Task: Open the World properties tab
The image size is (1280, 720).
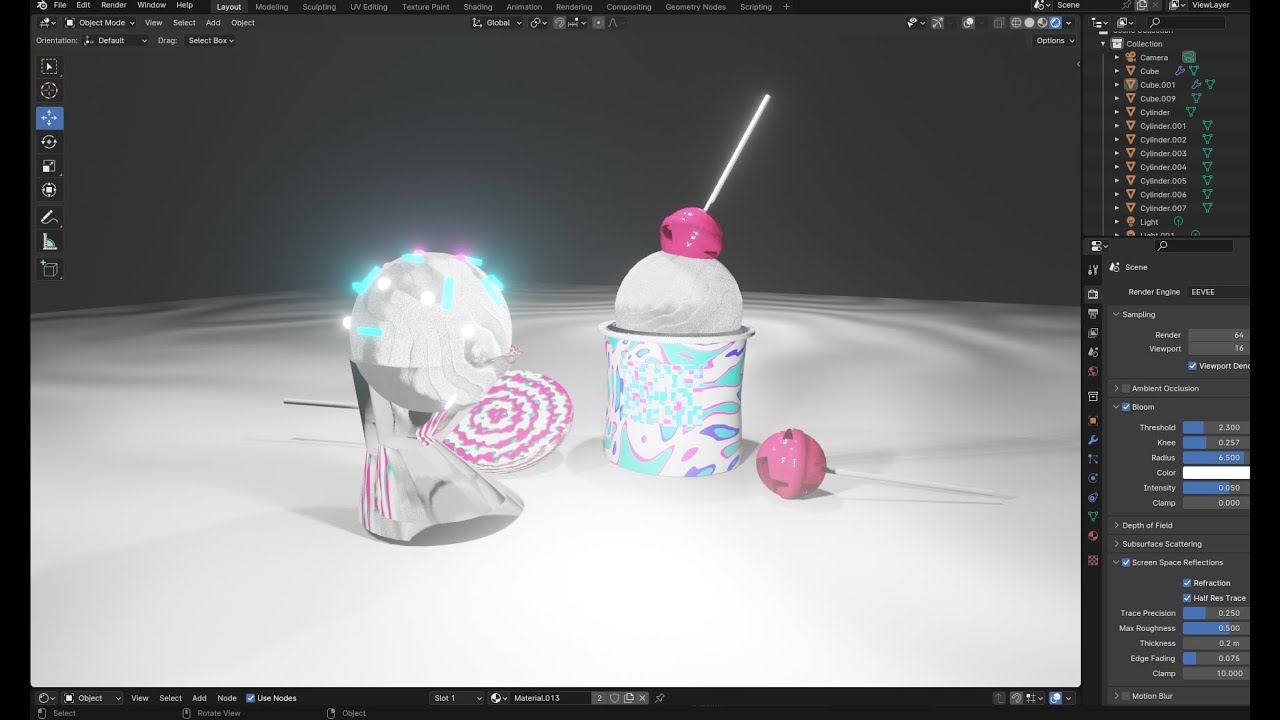Action: tap(1093, 372)
